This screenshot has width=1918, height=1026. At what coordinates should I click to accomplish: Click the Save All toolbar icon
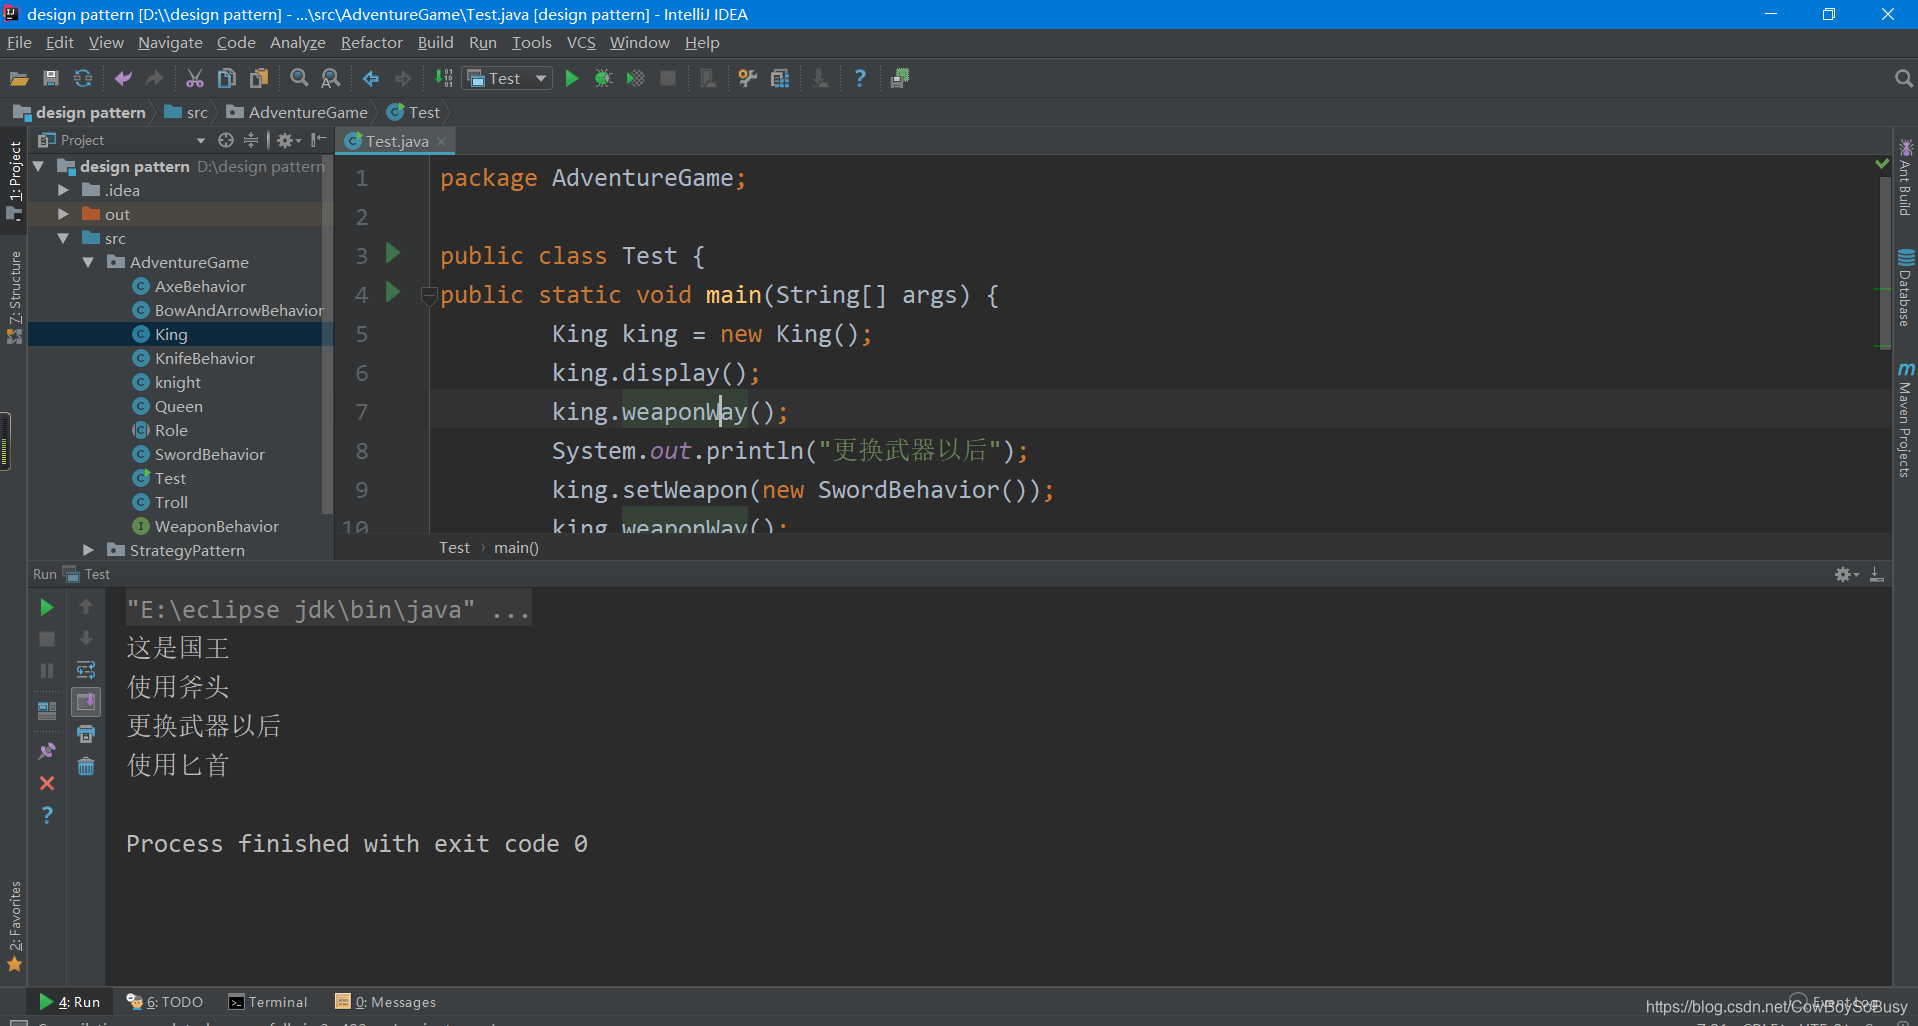pos(51,78)
